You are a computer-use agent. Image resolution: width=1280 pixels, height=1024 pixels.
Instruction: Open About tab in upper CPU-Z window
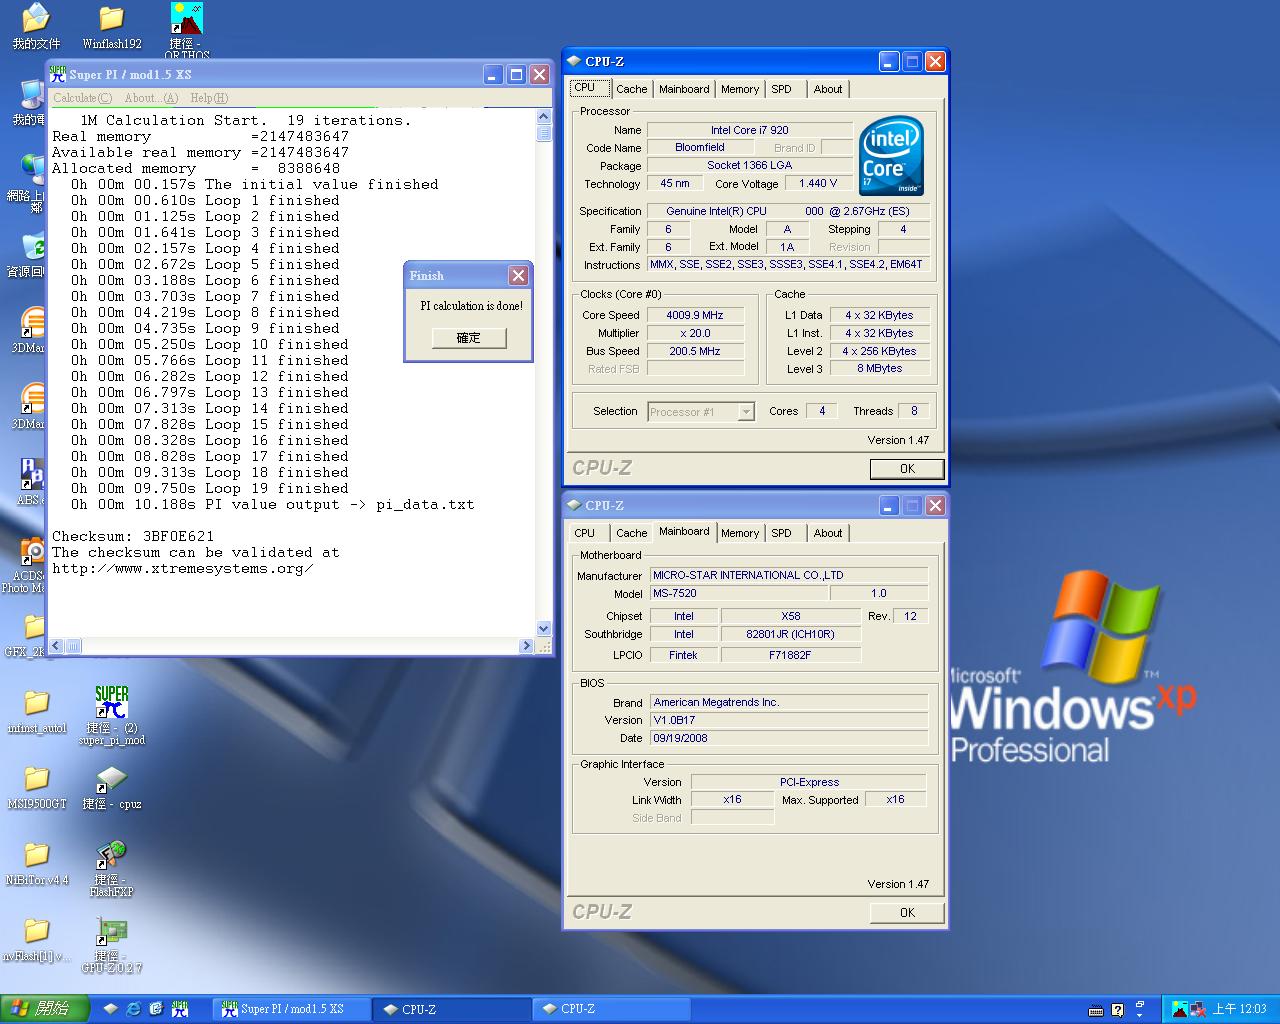tap(828, 89)
